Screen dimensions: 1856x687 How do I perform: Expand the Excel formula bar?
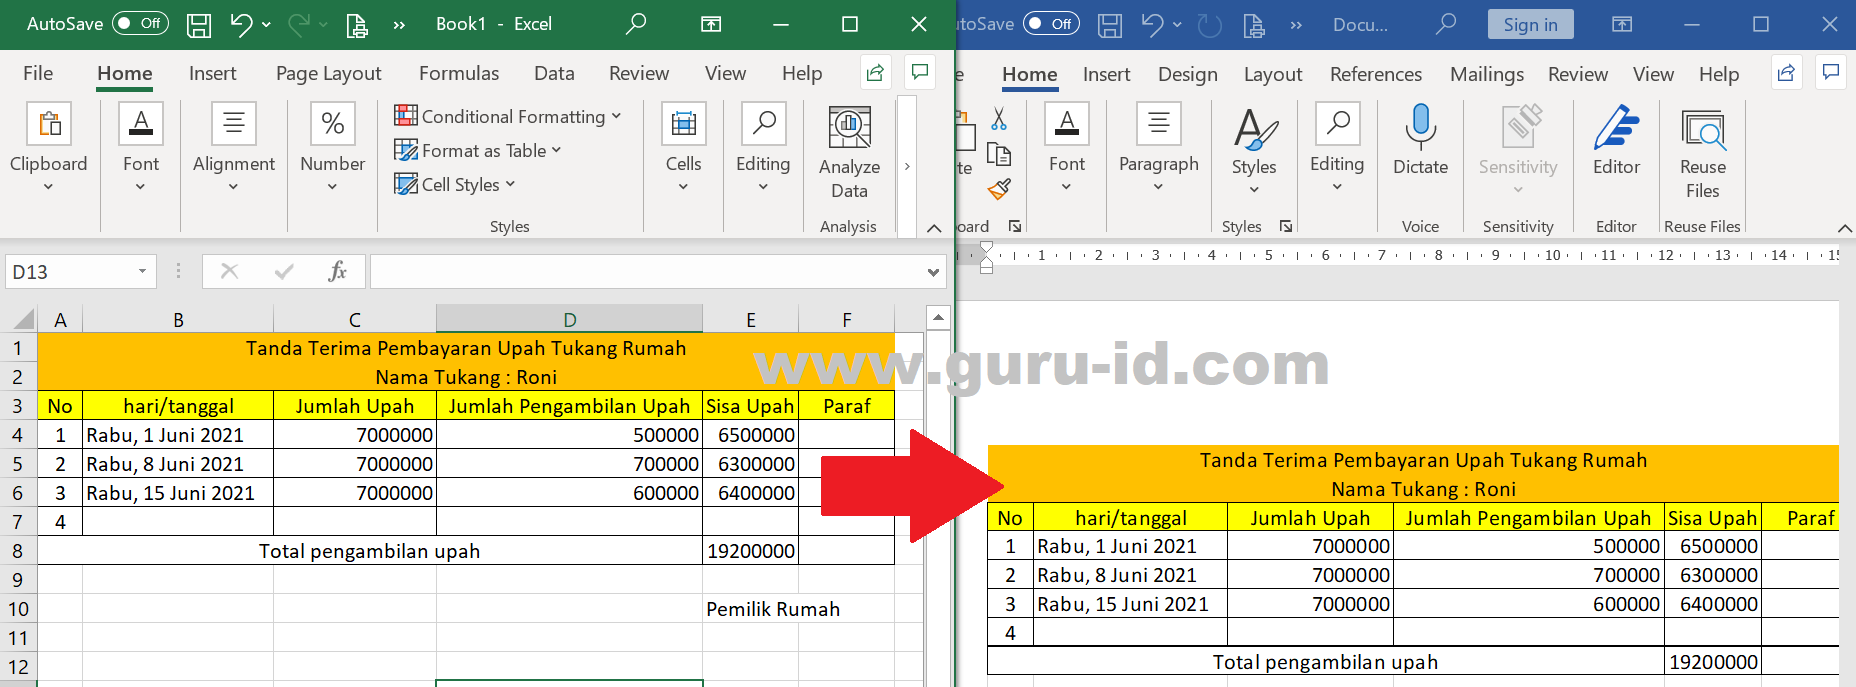point(933,272)
